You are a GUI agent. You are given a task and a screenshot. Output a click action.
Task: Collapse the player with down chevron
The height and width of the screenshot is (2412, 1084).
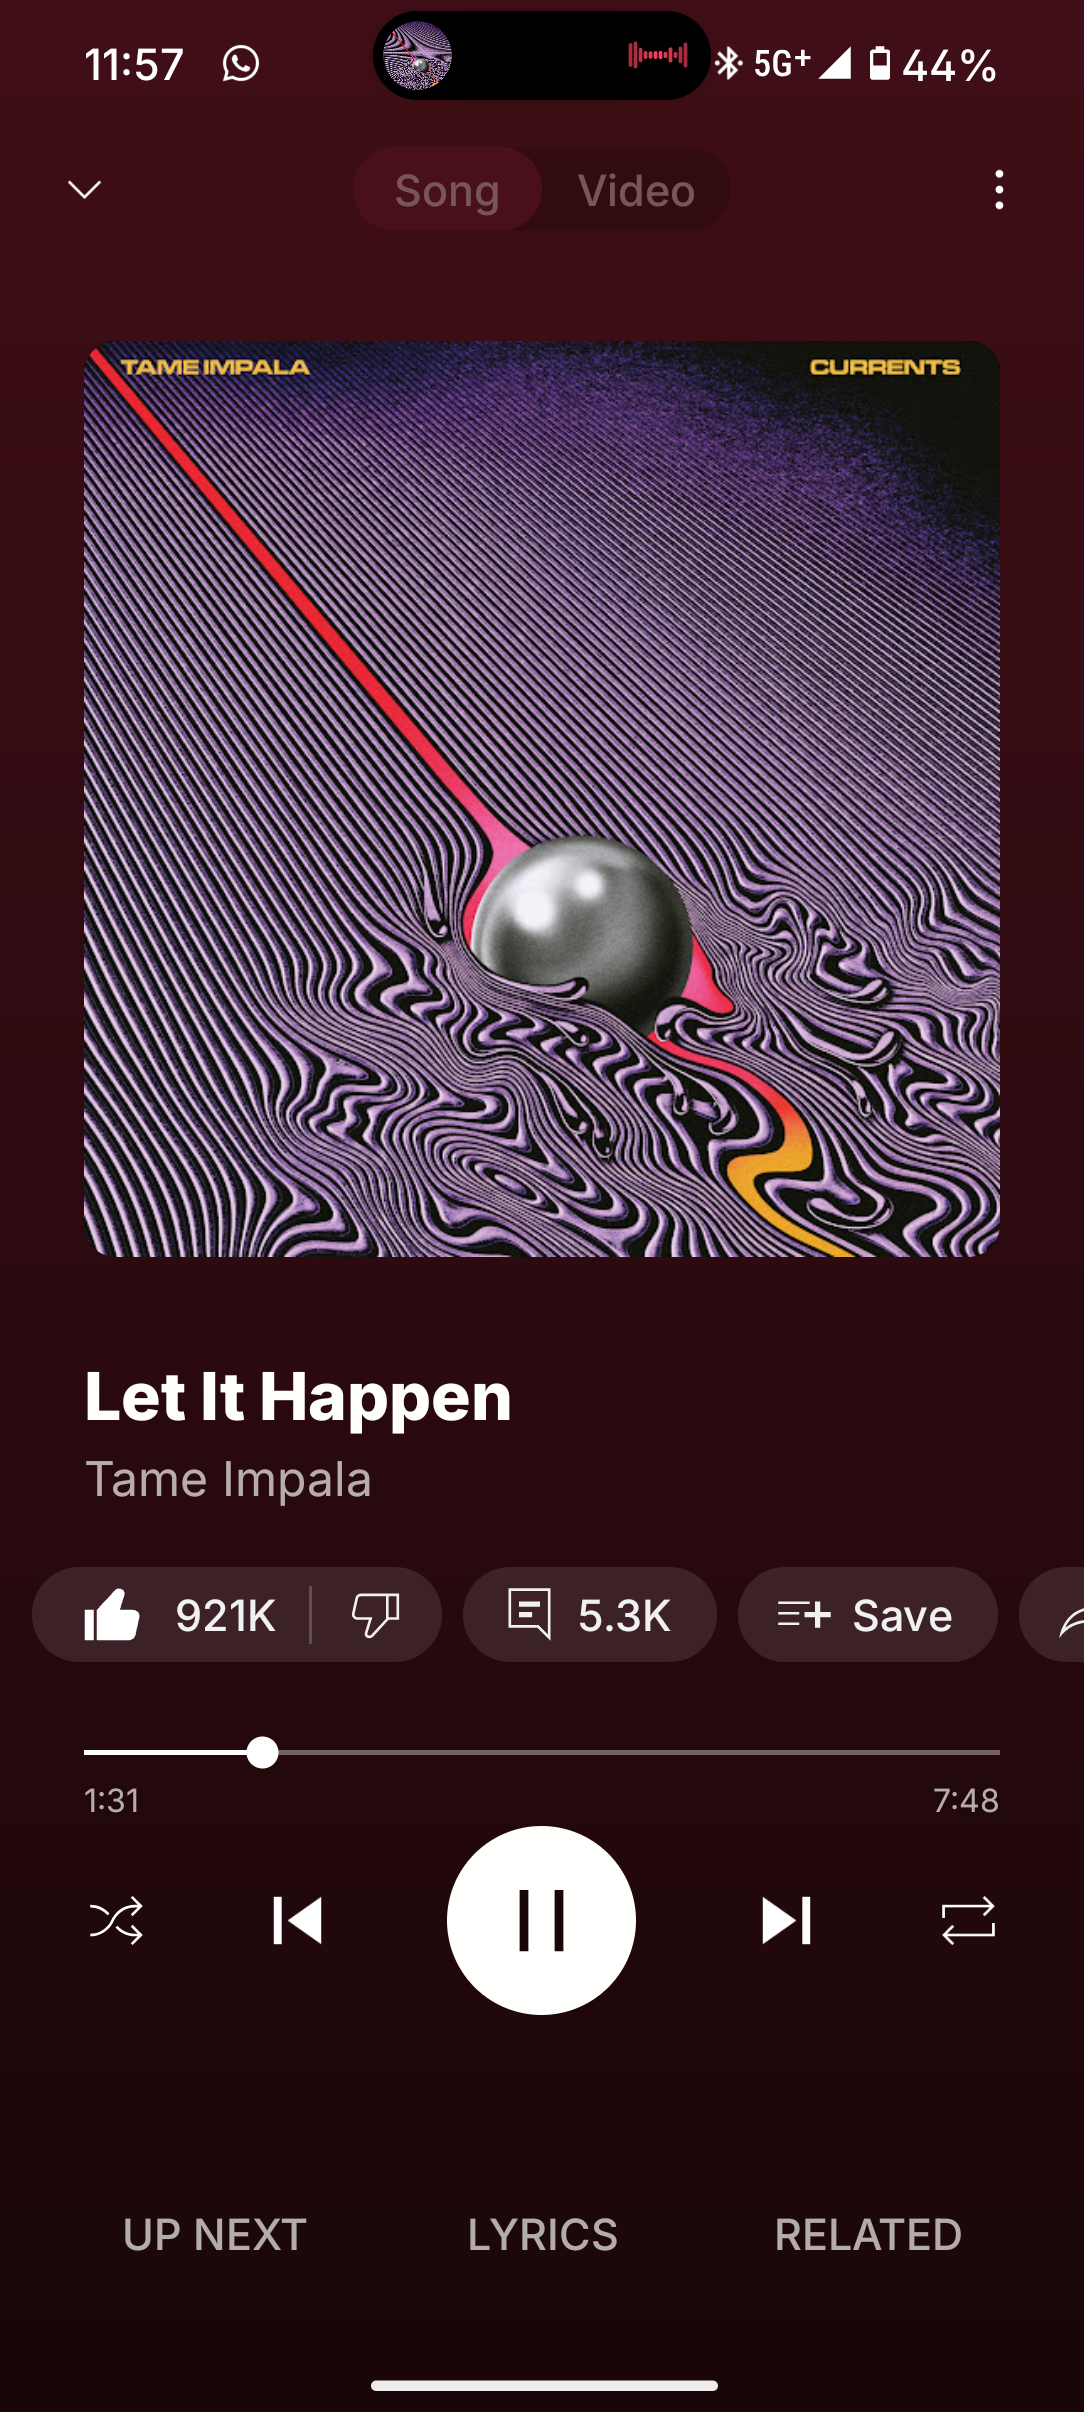click(84, 189)
